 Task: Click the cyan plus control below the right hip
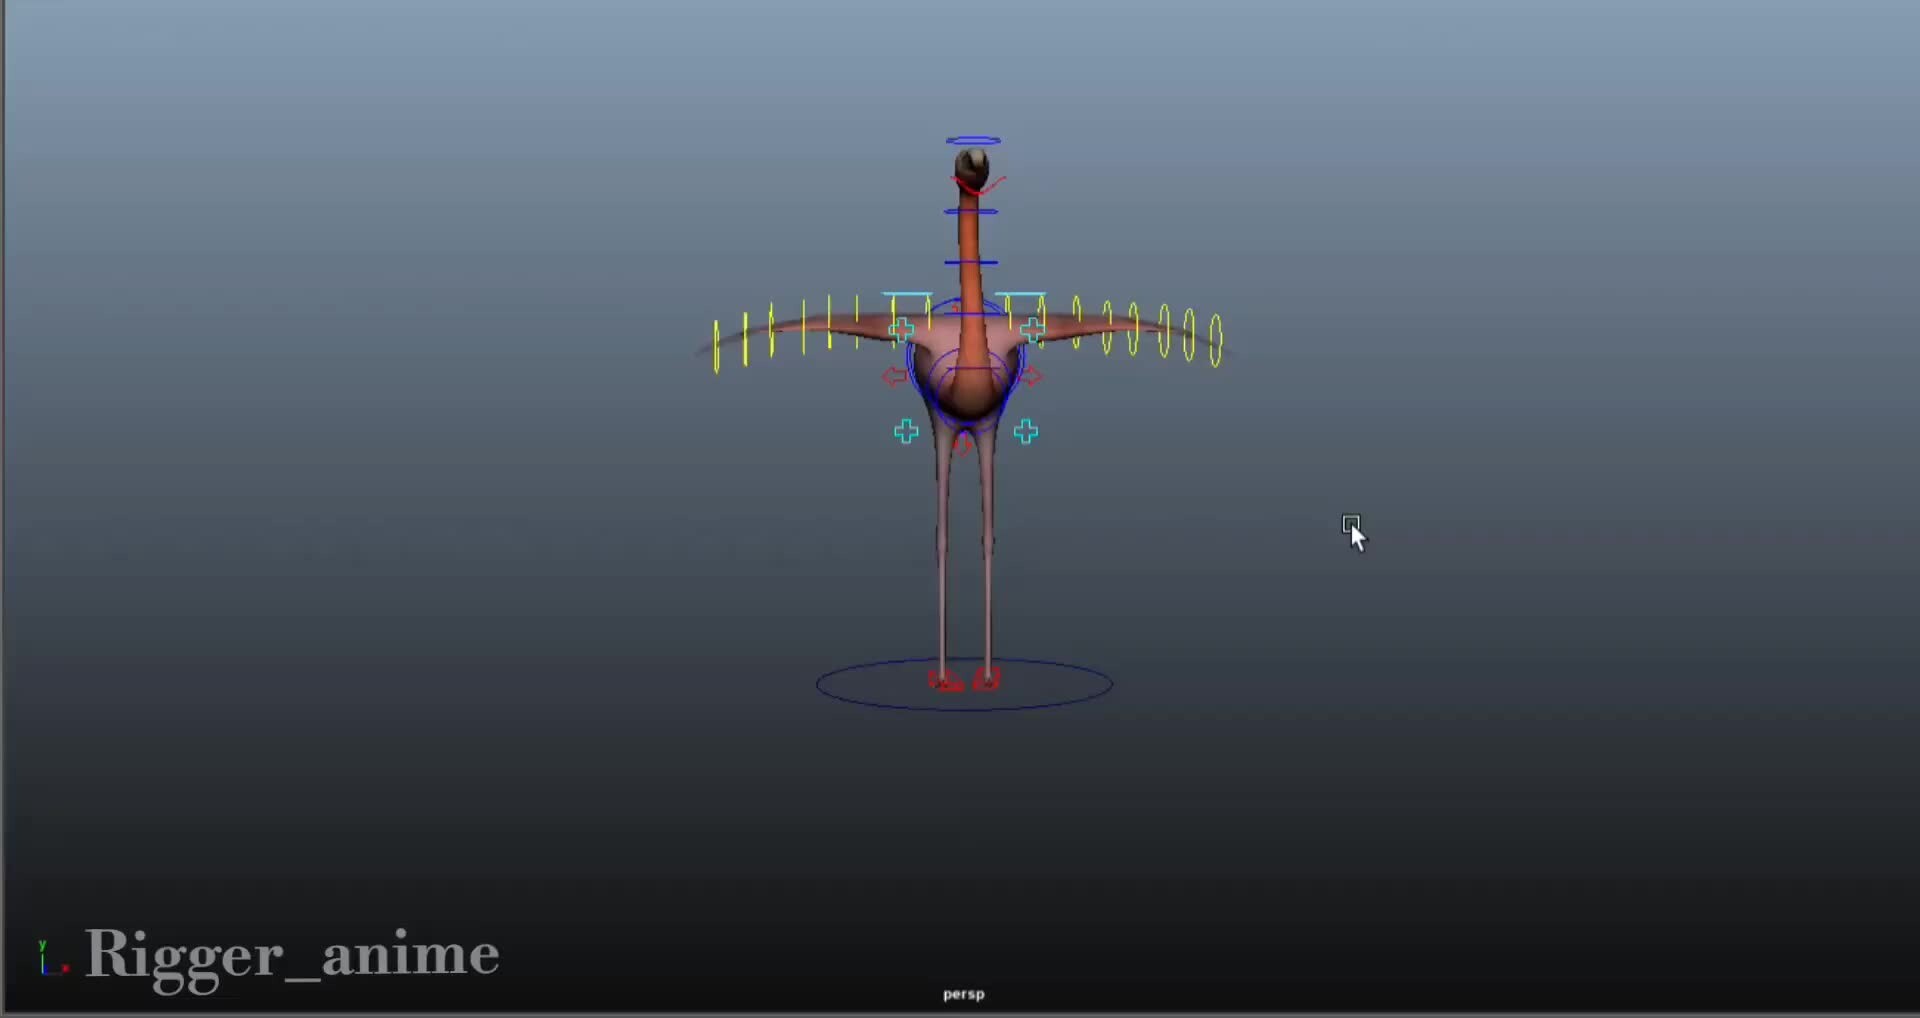(1026, 431)
